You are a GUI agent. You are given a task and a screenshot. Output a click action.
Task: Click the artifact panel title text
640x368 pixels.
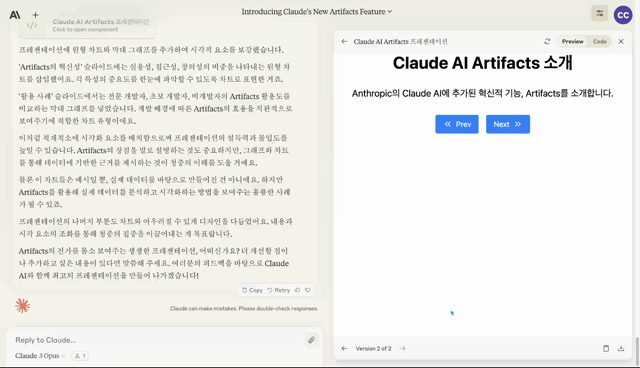coord(400,41)
